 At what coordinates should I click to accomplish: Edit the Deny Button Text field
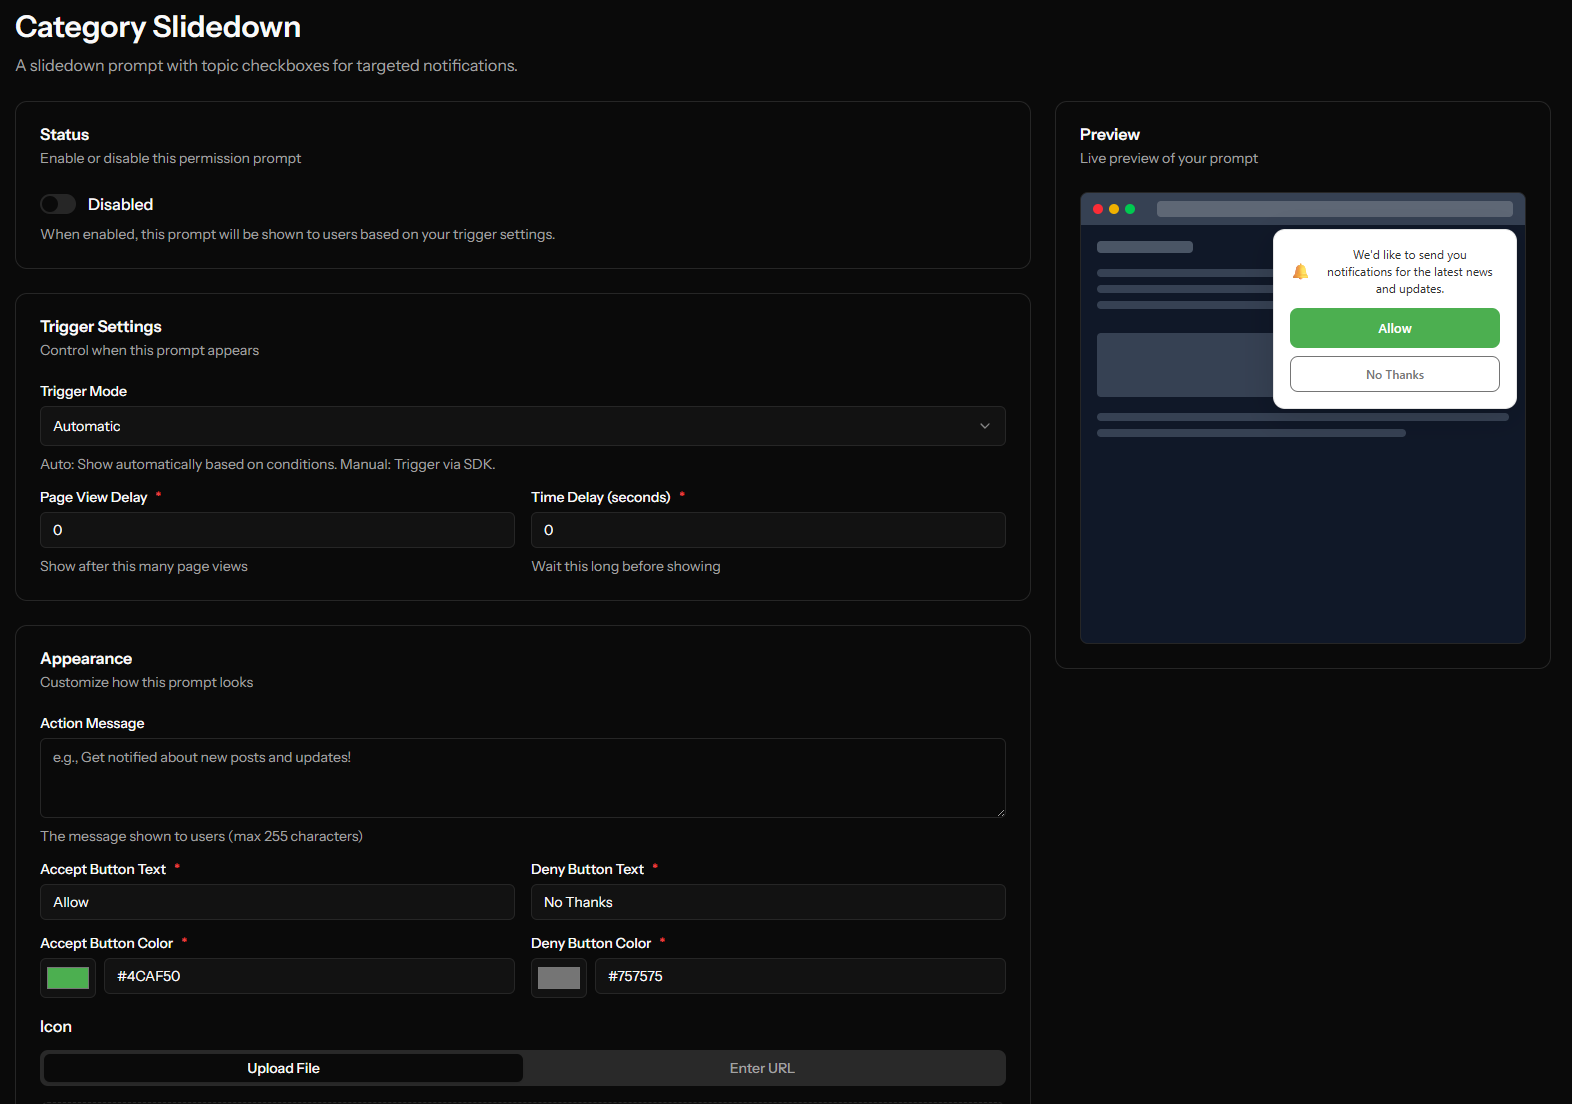768,902
